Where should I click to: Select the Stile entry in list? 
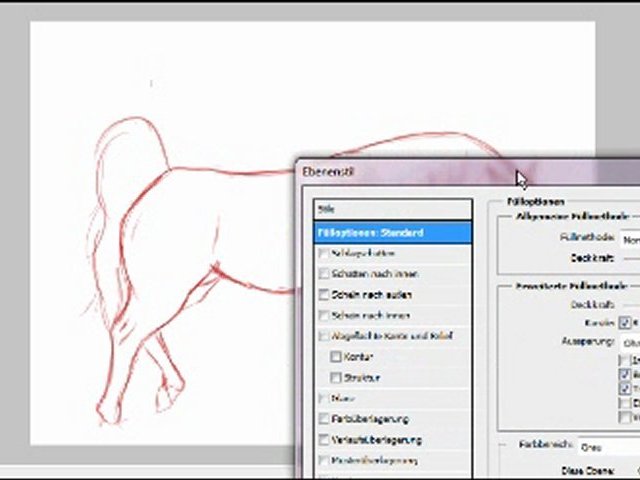click(392, 209)
